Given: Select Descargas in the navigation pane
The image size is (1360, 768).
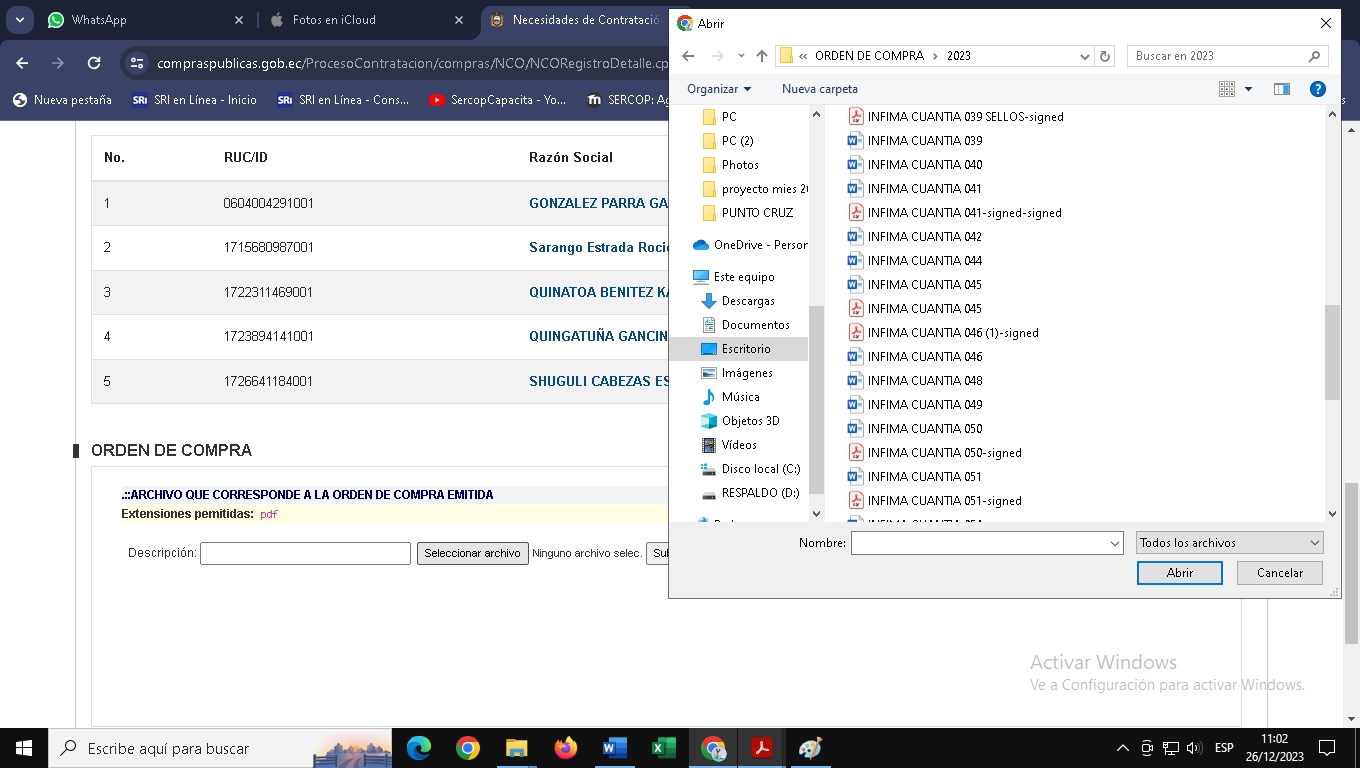Looking at the screenshot, I should point(747,301).
